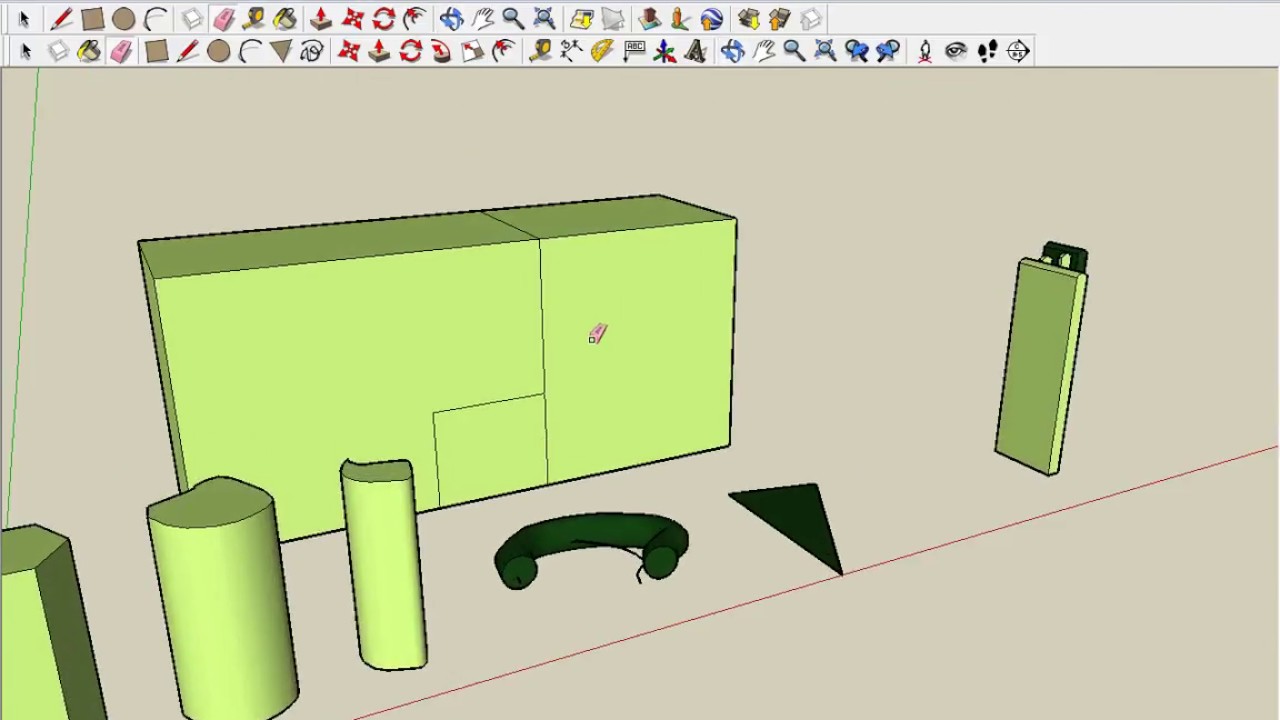Select the 3D Text tool

695,51
